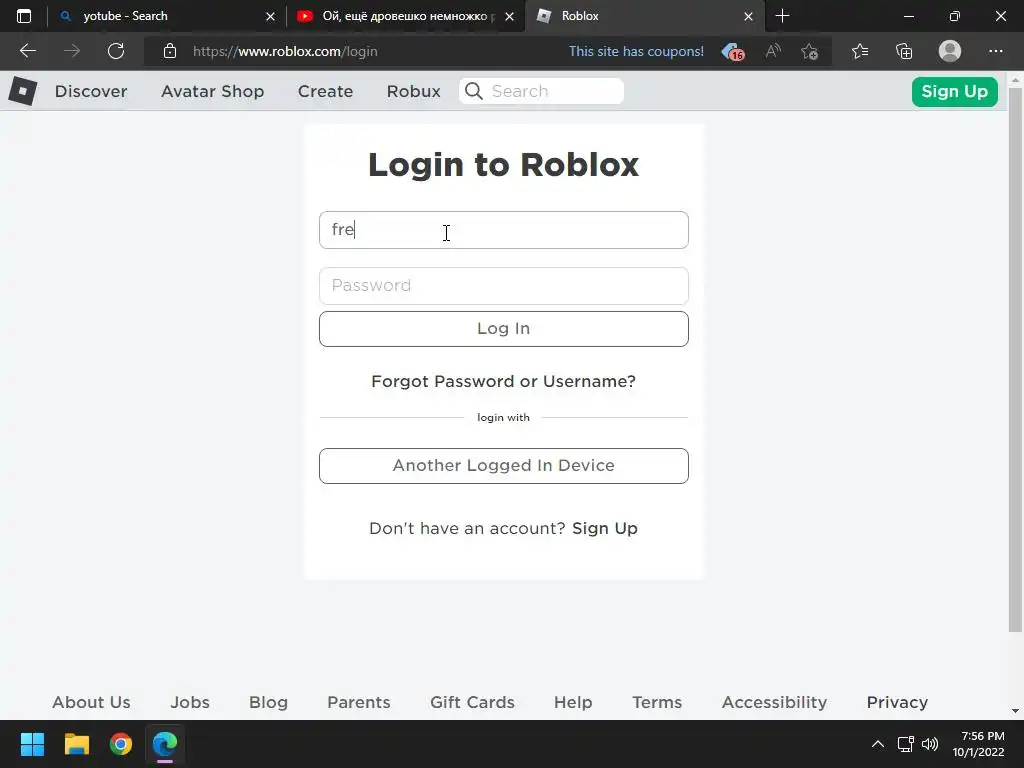Click the Read aloud icon
Image resolution: width=1024 pixels, height=768 pixels.
point(773,51)
